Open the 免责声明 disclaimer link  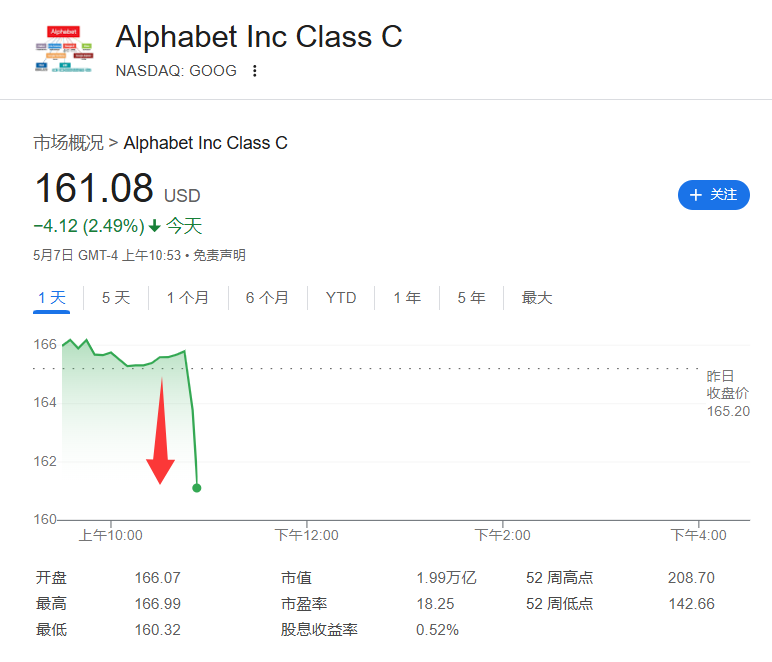point(219,255)
